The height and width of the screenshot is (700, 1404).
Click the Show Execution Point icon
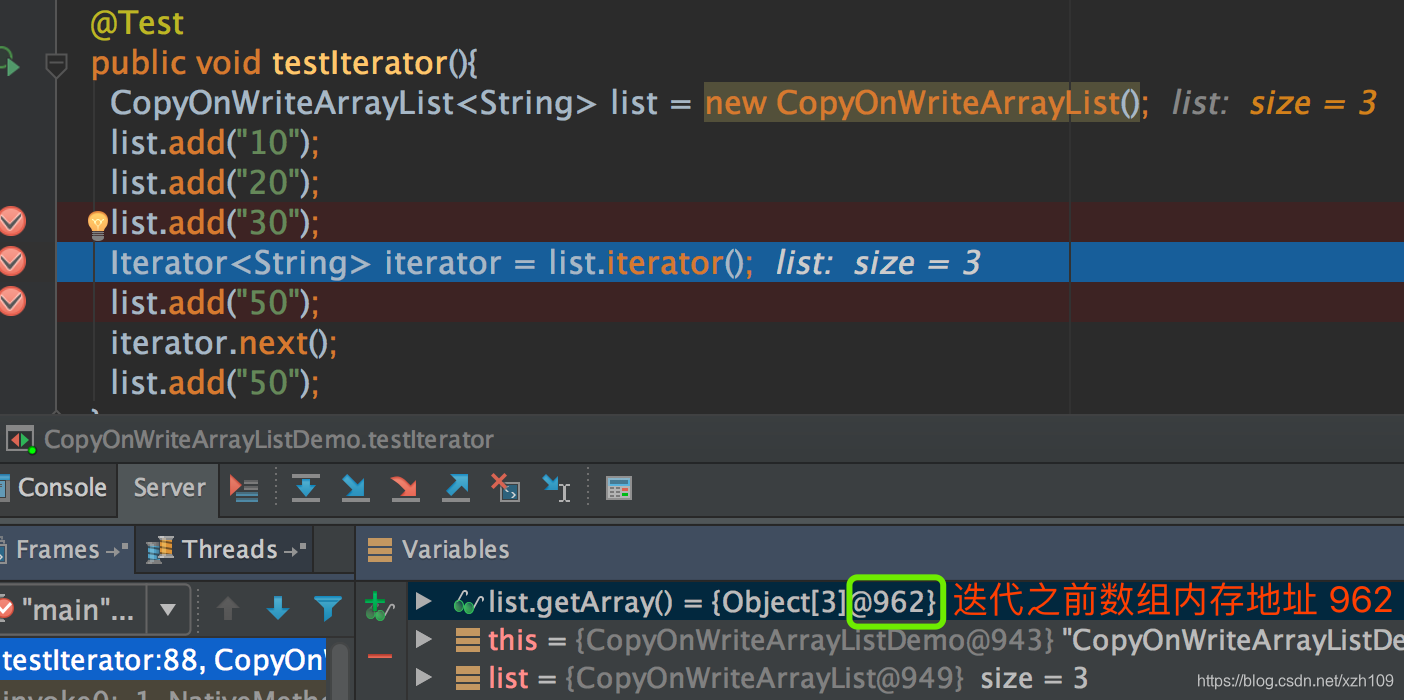244,488
